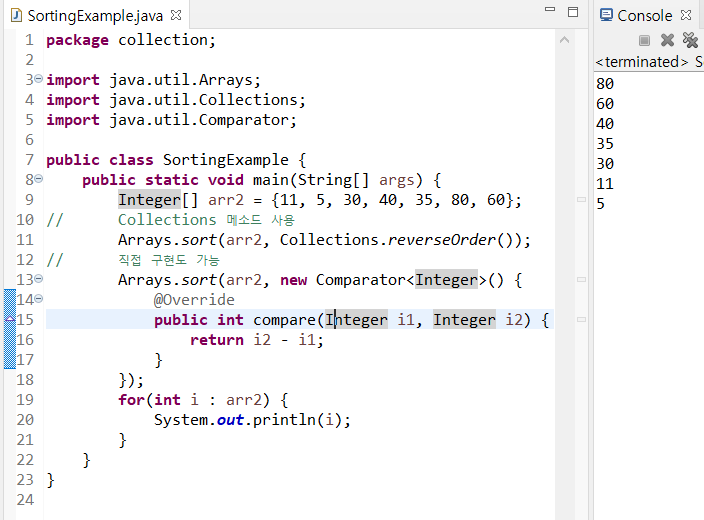Click 'package' keyword on line 1
704x520 pixels.
click(x=77, y=40)
